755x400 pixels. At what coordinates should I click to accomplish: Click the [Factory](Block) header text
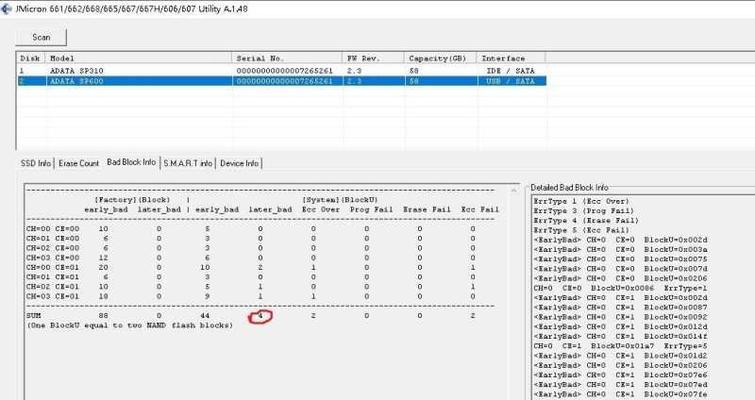point(132,200)
